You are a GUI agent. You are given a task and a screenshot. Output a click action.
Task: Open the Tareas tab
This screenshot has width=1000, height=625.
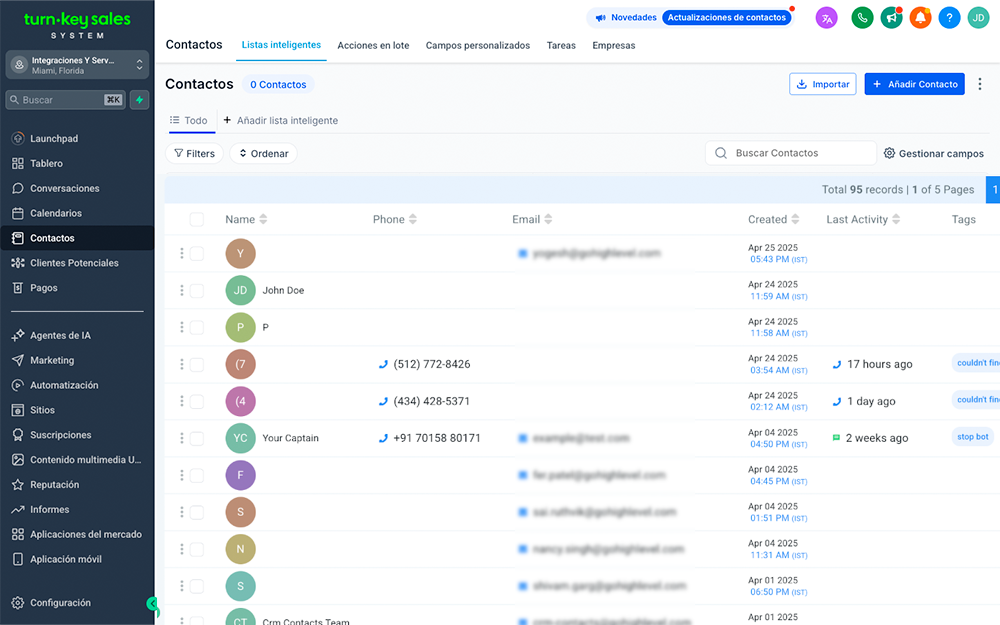point(561,45)
